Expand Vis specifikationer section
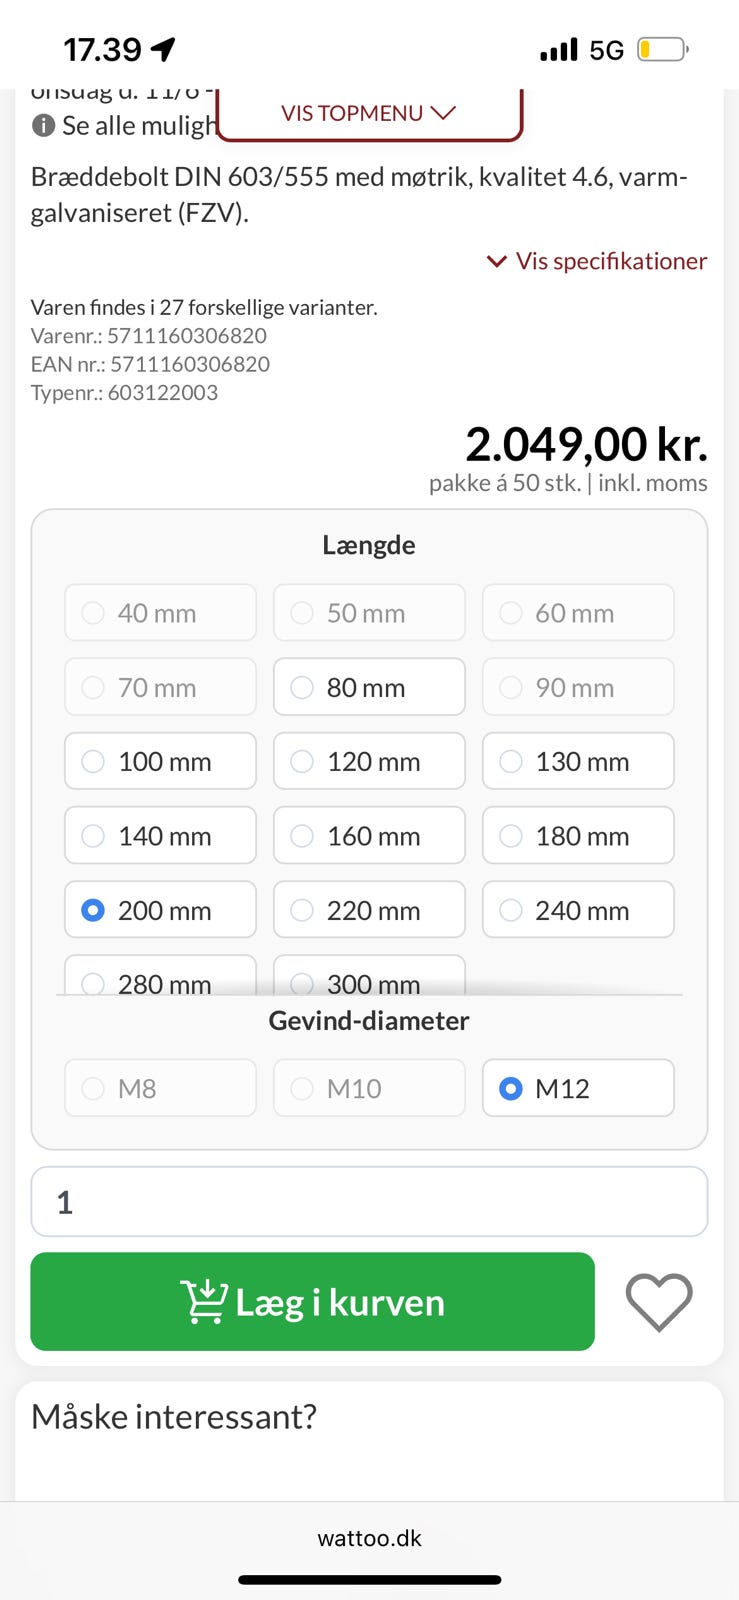The height and width of the screenshot is (1600, 739). (x=597, y=261)
